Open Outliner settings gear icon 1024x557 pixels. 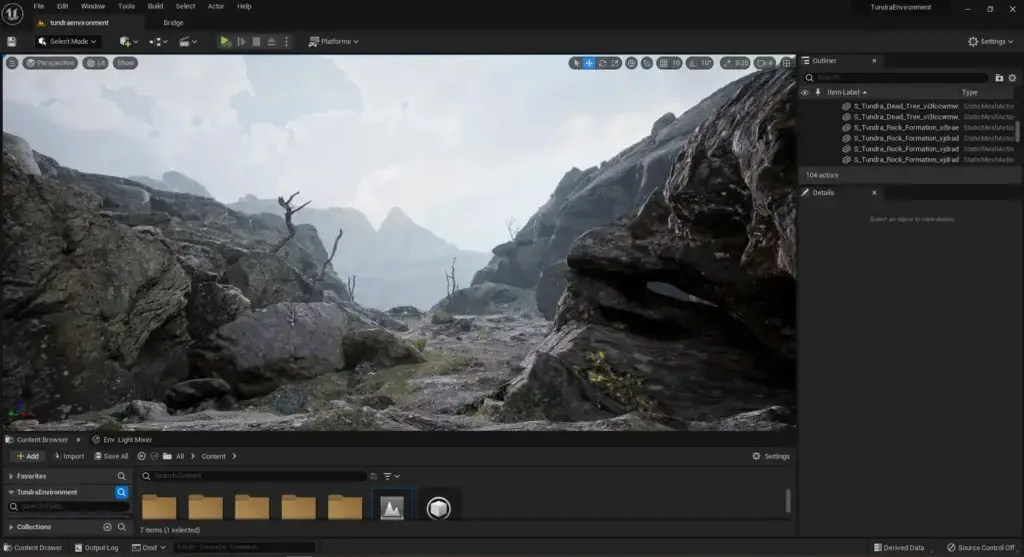click(1014, 77)
